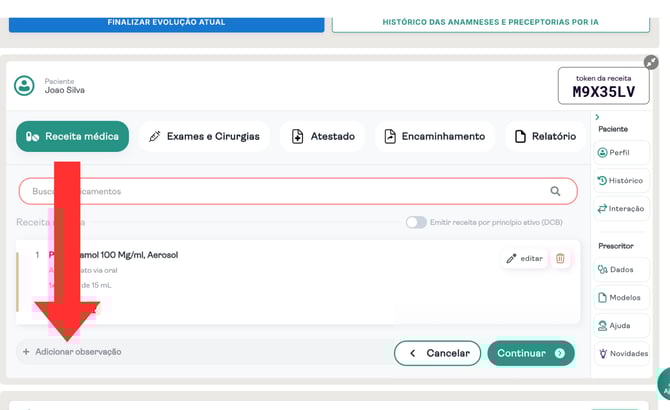This screenshot has height=410, width=670.
Task: Toggle emitir receita por princípio ativo
Action: (416, 222)
